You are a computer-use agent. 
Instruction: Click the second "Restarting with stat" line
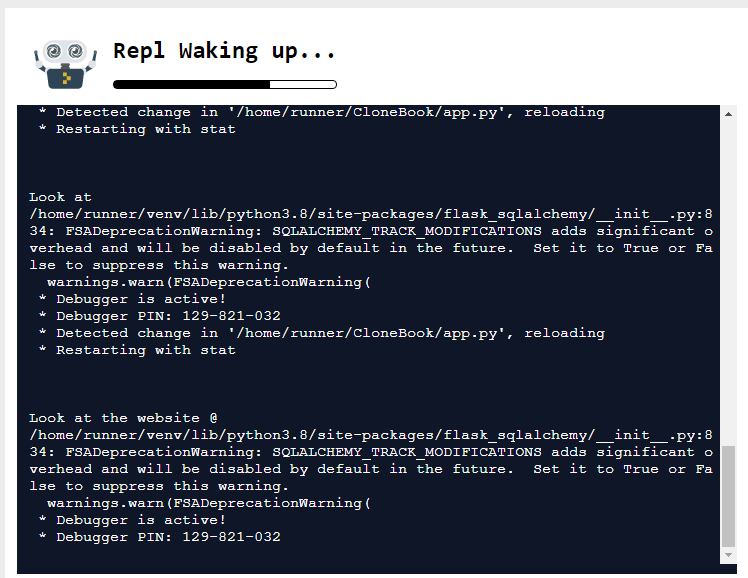[x=137, y=350]
